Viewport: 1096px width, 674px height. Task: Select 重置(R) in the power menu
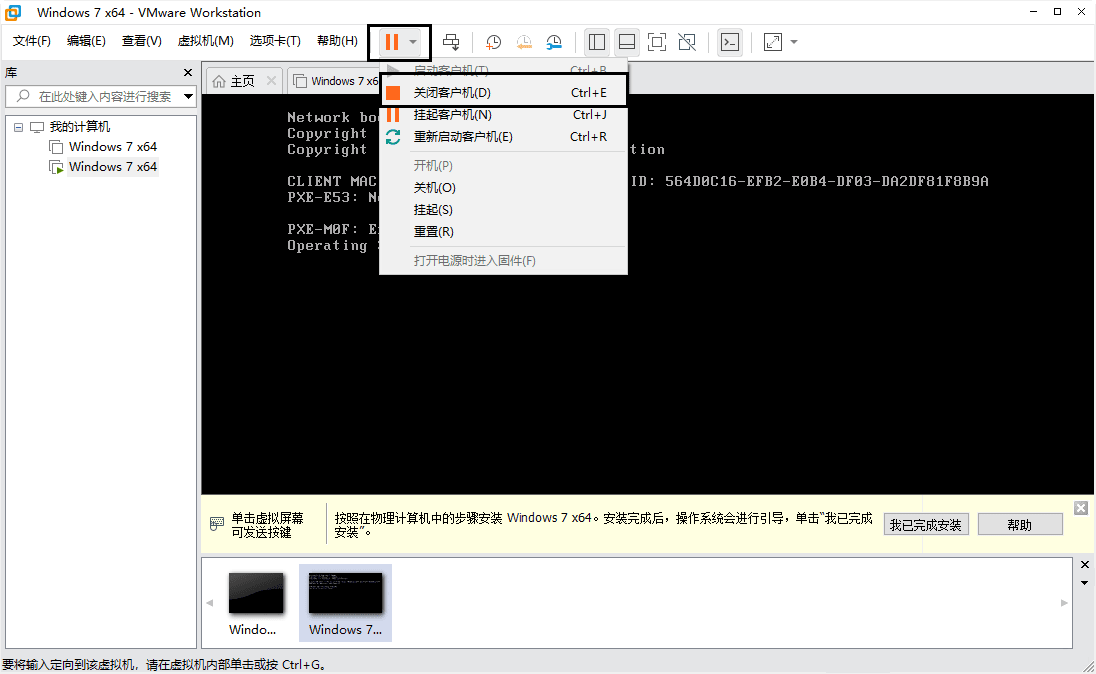(x=503, y=231)
